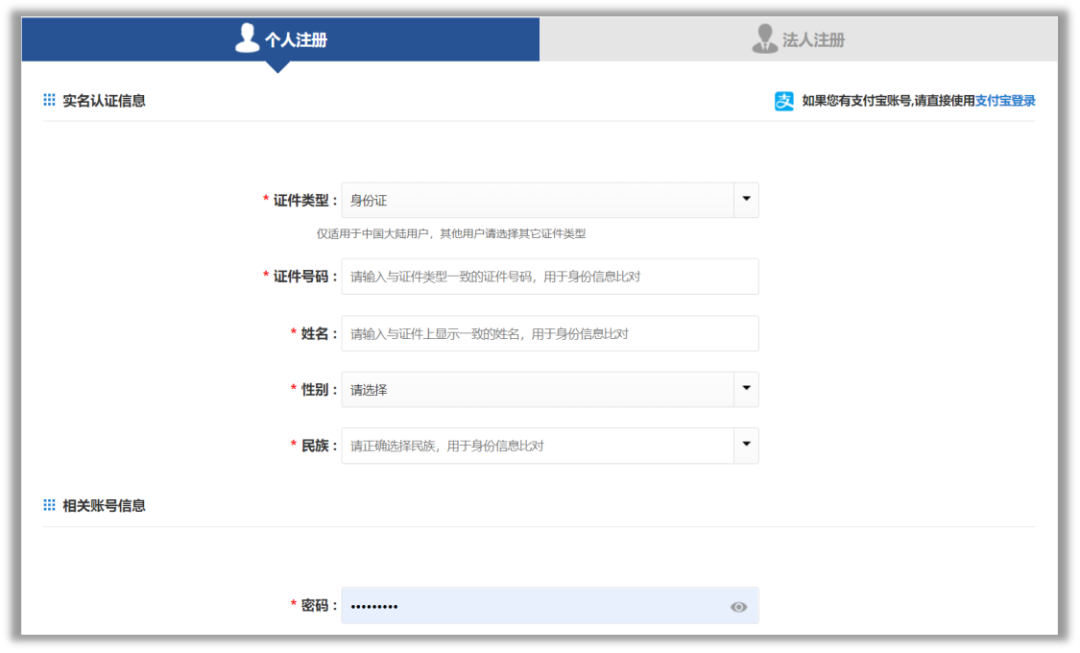Click the 民族 selection placeholder field
The image size is (1080, 653).
click(x=537, y=445)
